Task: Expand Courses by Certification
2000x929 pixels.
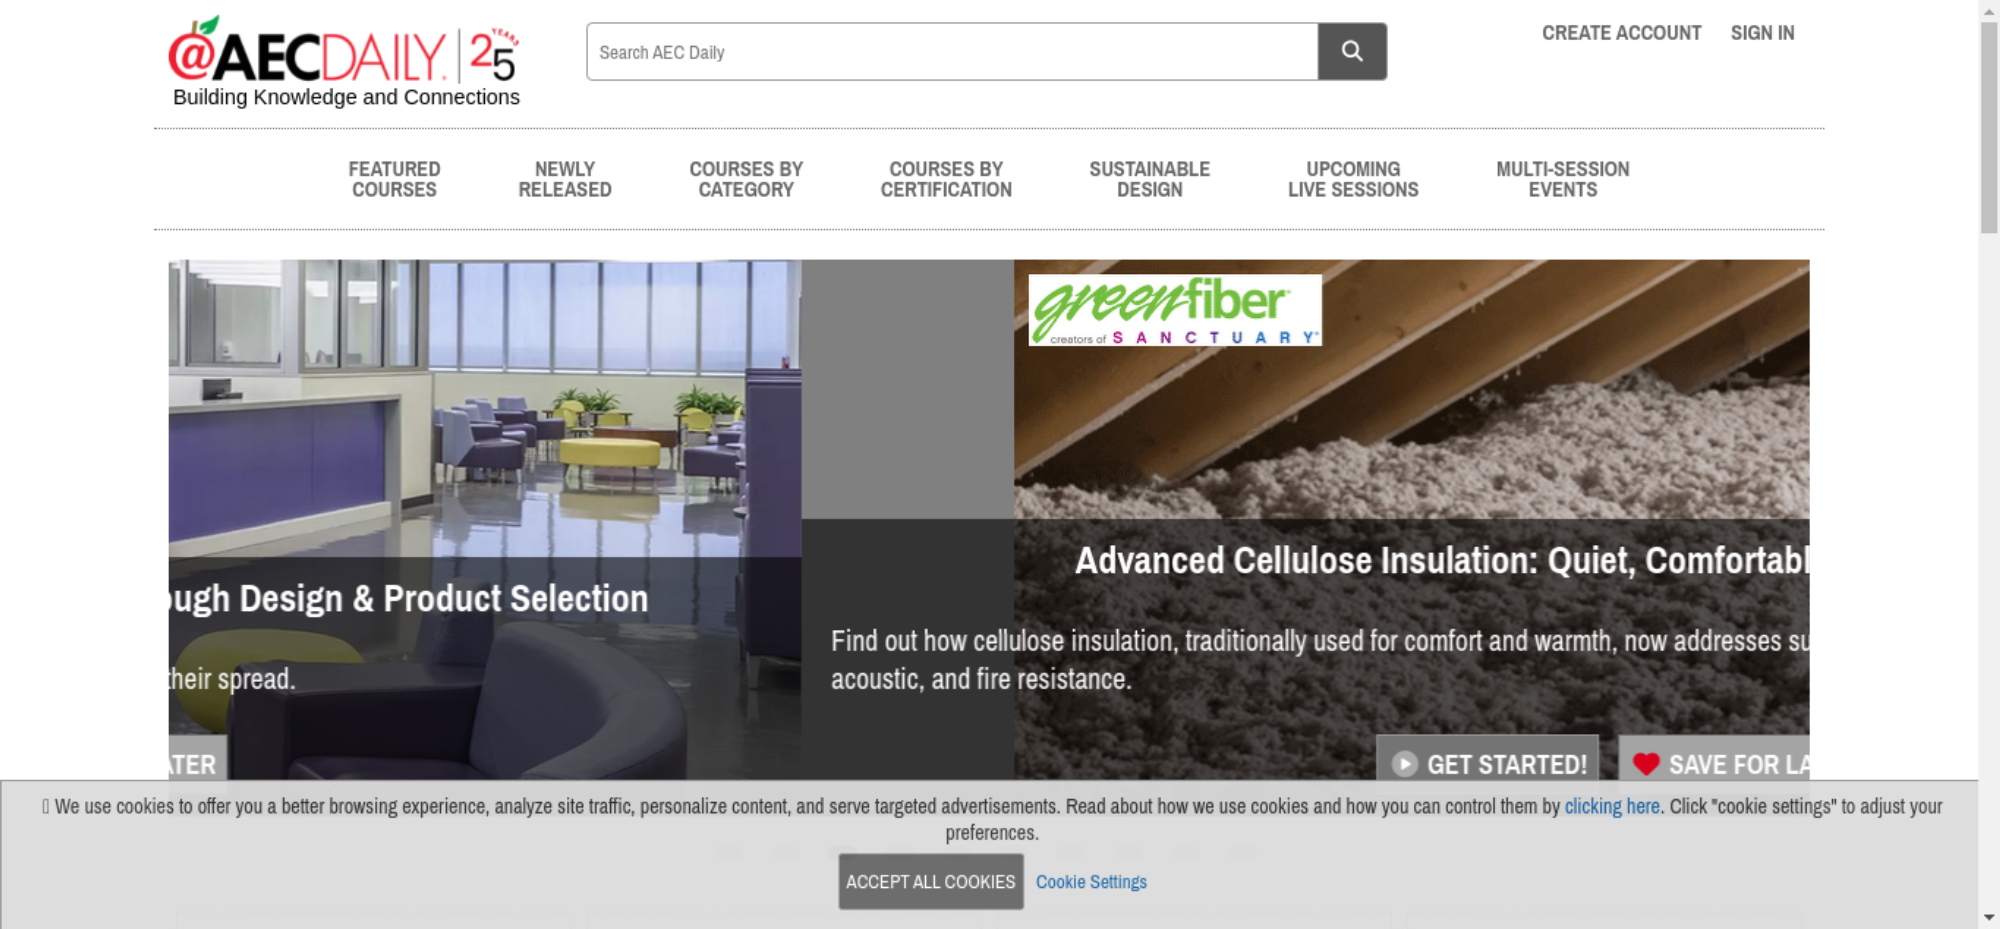Action: (946, 180)
